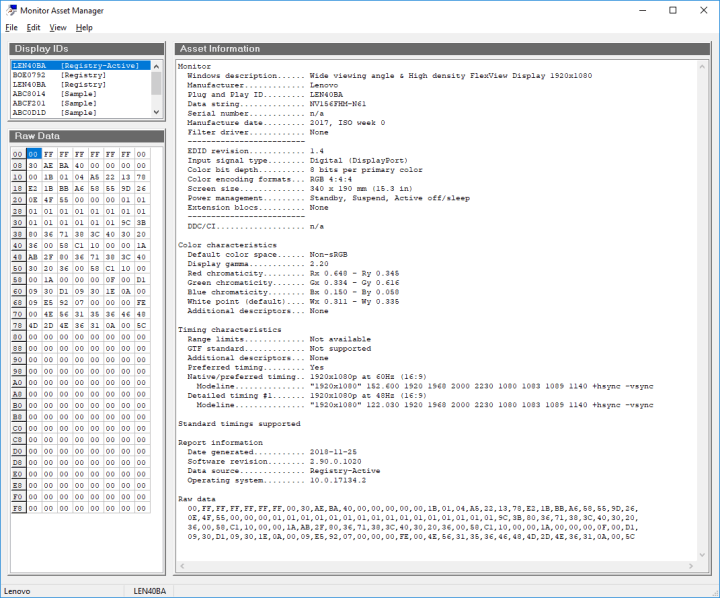Click row header F8 in Raw Data grid
Screen dimensions: 720x598
coord(18,508)
